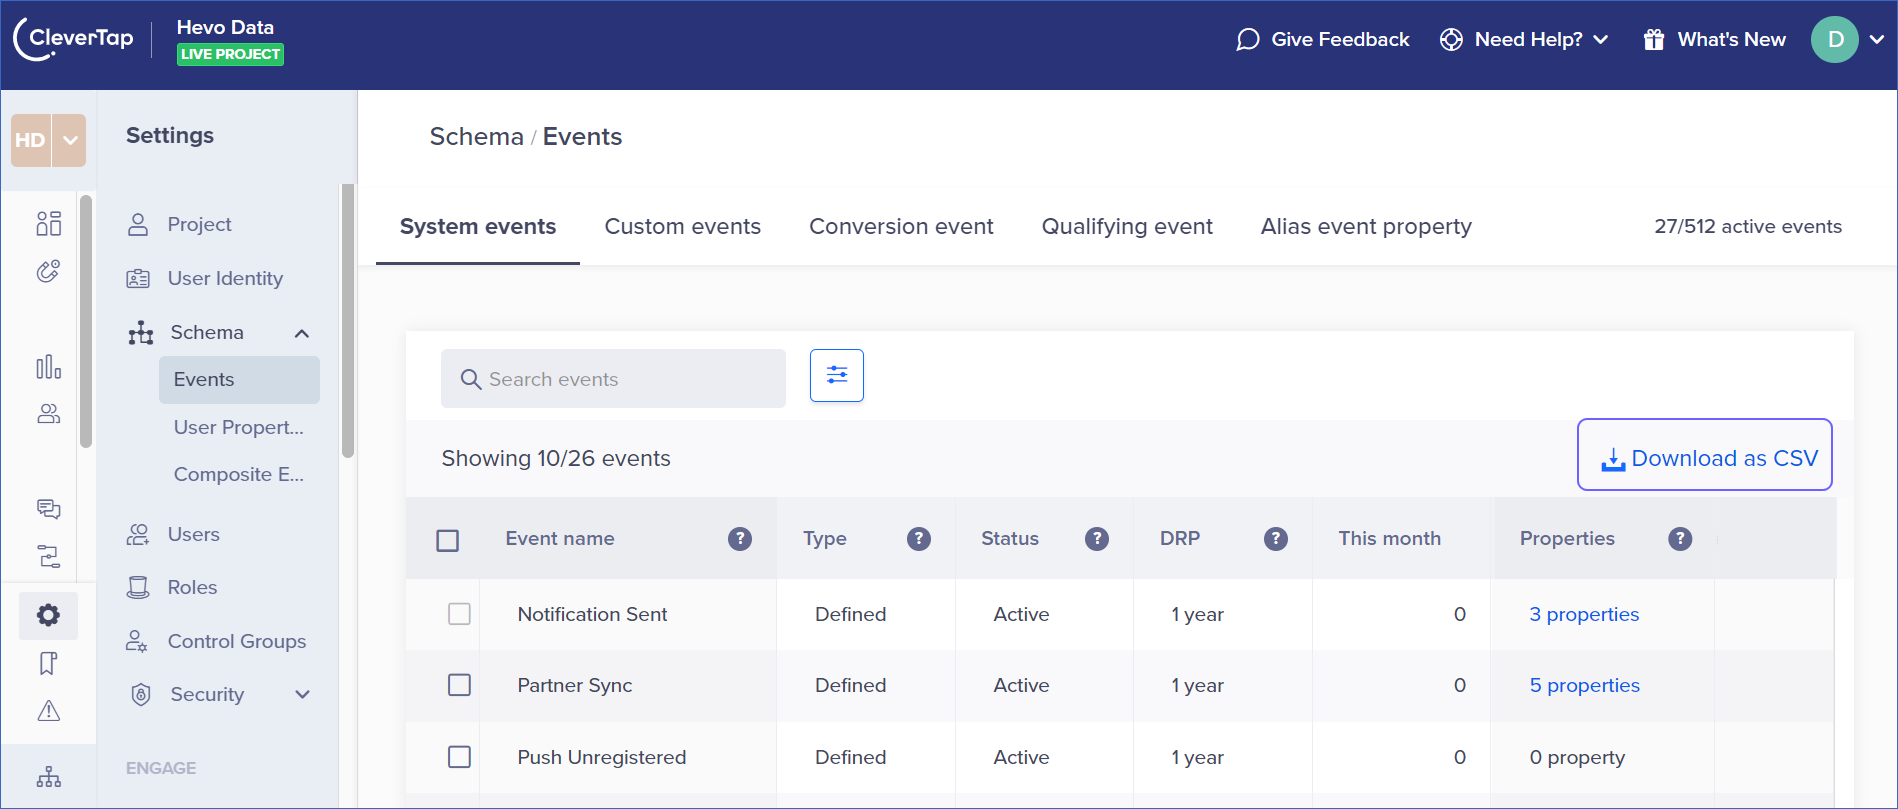Click Schema breadcrumb link
The height and width of the screenshot is (809, 1898).
coord(476,137)
